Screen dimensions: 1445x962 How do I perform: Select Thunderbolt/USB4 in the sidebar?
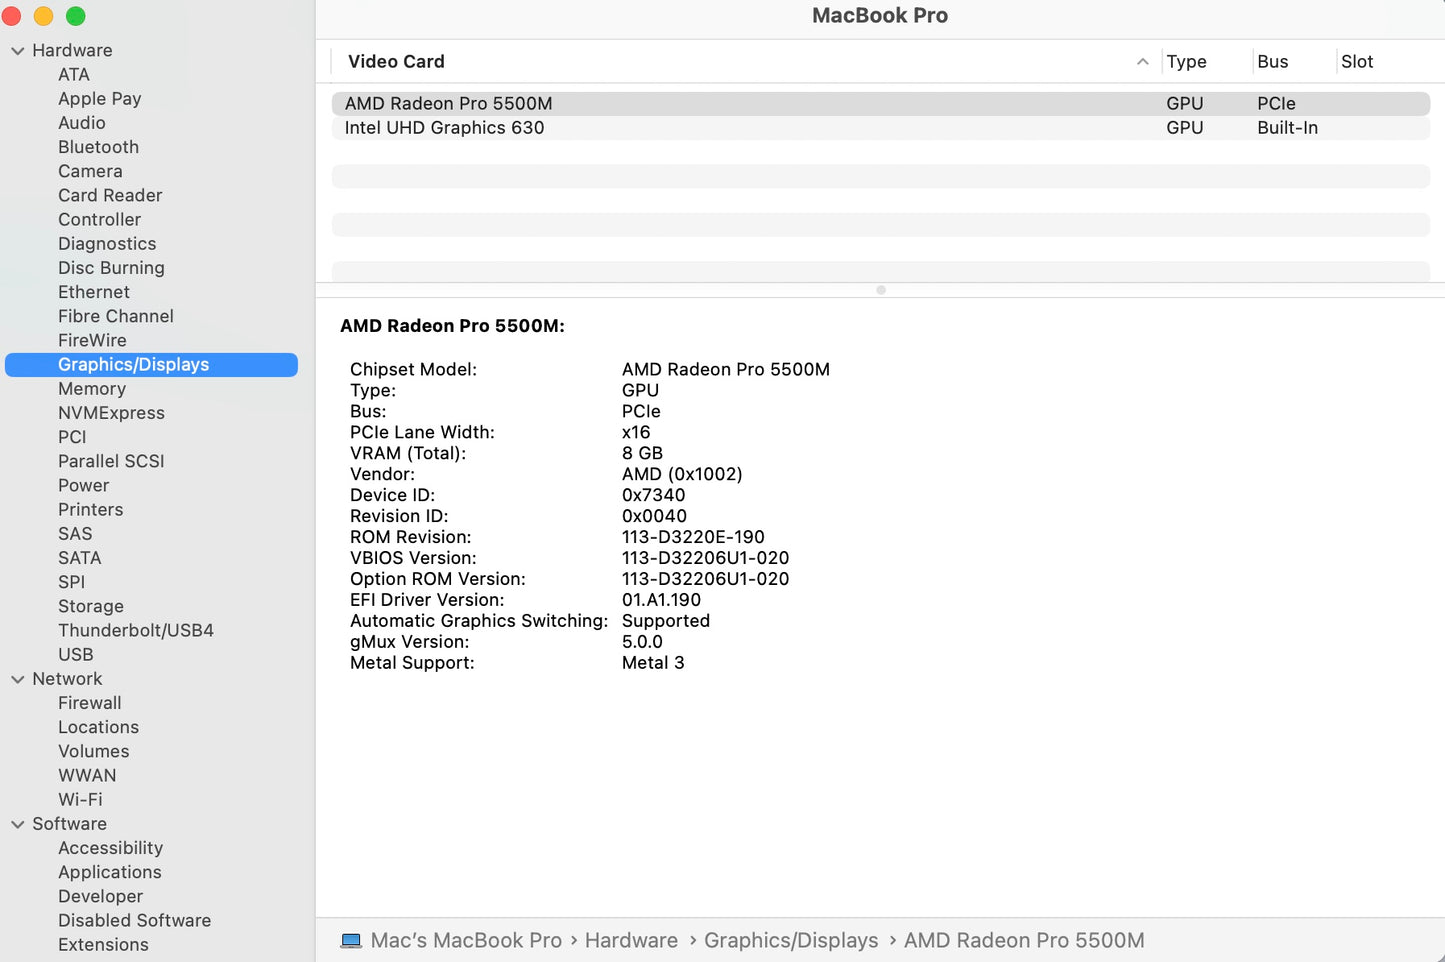(136, 631)
